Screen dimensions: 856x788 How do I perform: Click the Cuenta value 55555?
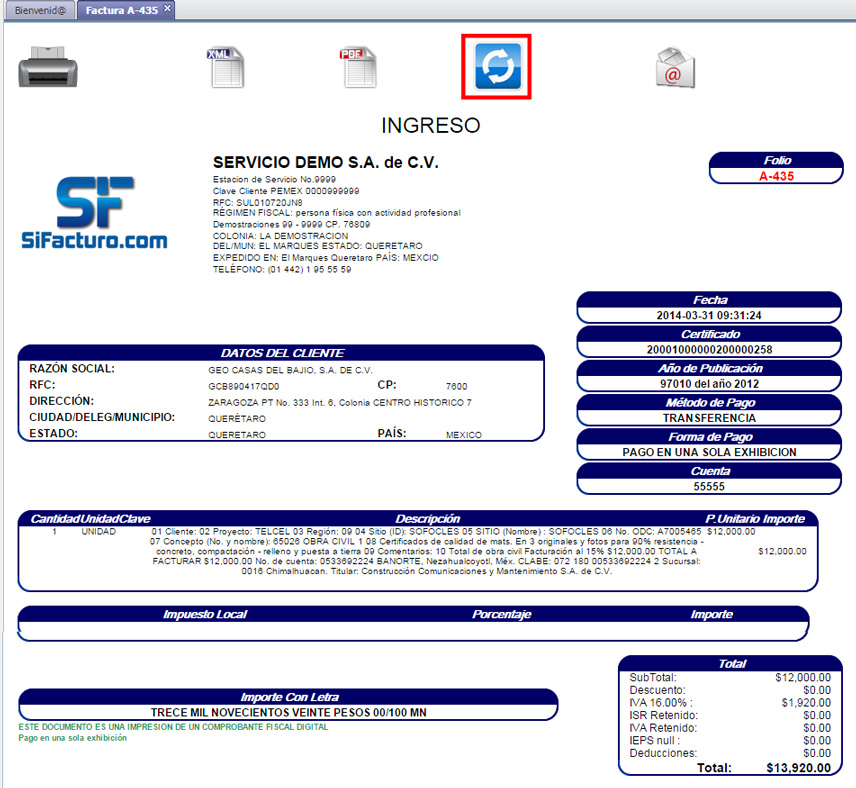tap(709, 486)
